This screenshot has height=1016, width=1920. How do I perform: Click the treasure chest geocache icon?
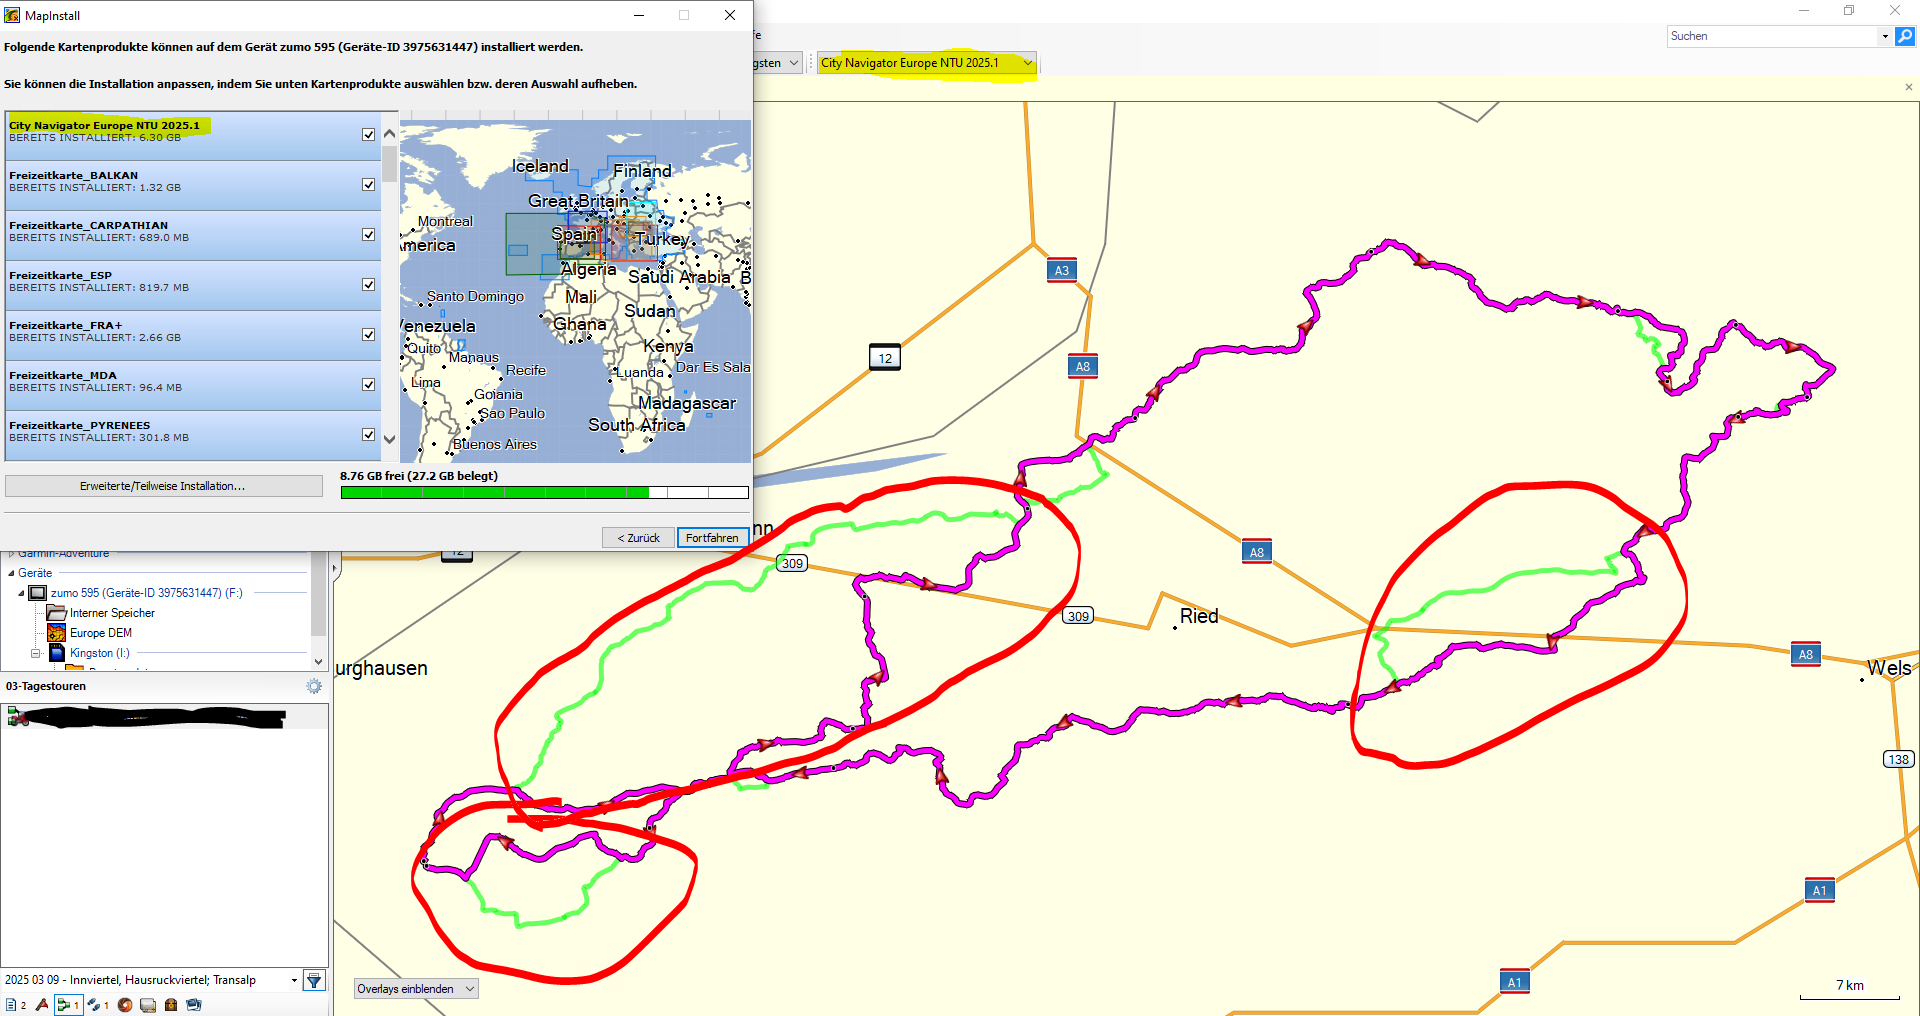pyautogui.click(x=171, y=1005)
